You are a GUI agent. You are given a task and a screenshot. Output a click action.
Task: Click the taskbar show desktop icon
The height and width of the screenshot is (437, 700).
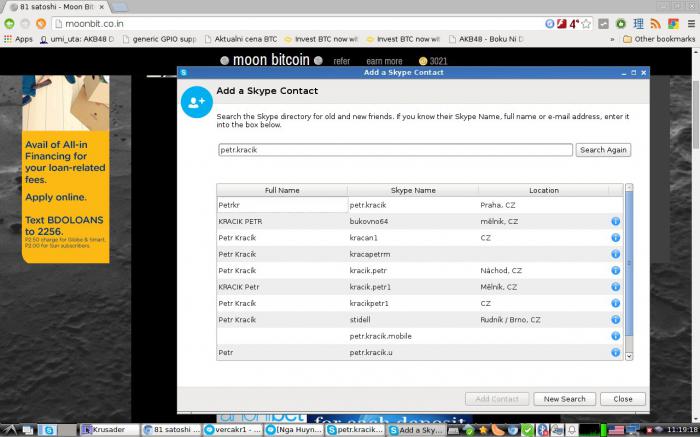coord(28,430)
